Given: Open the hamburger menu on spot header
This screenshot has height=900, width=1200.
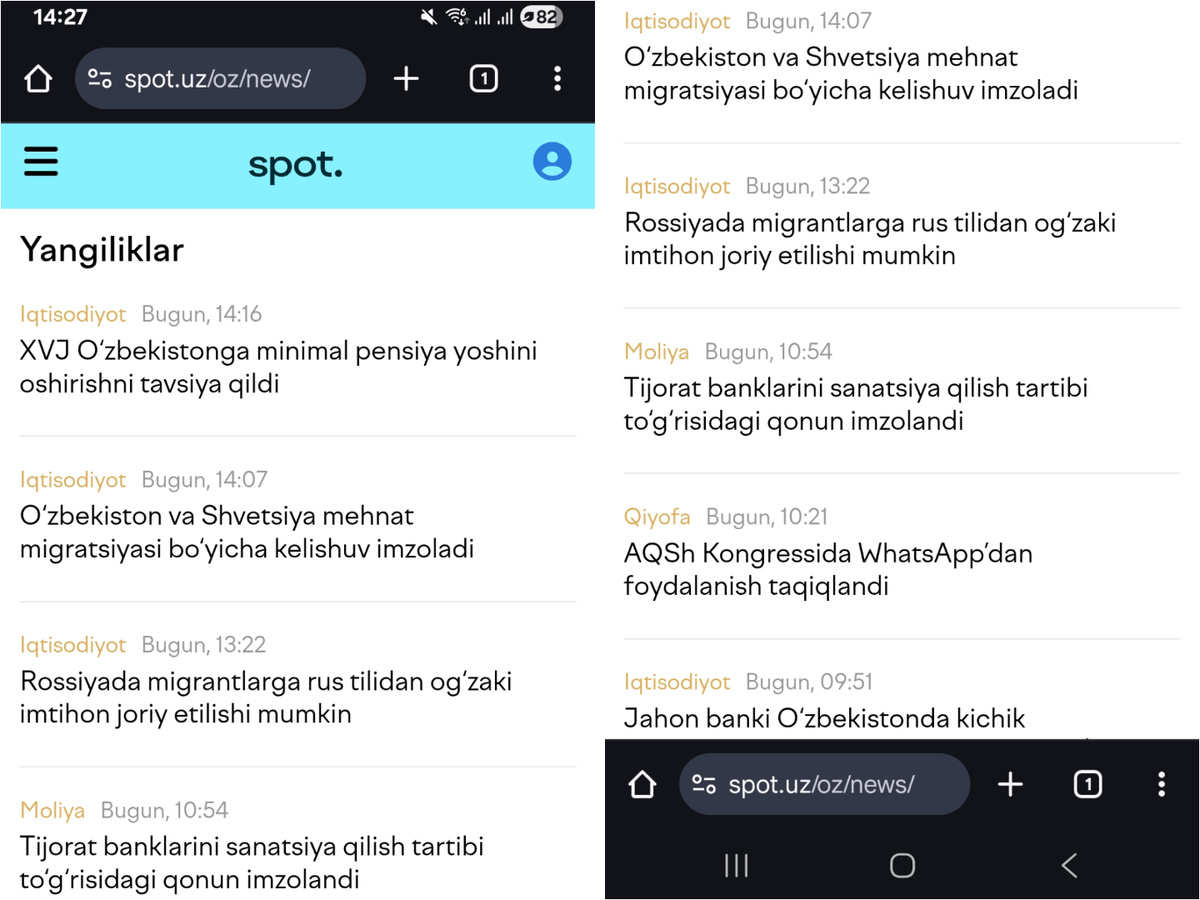Looking at the screenshot, I should [x=41, y=162].
